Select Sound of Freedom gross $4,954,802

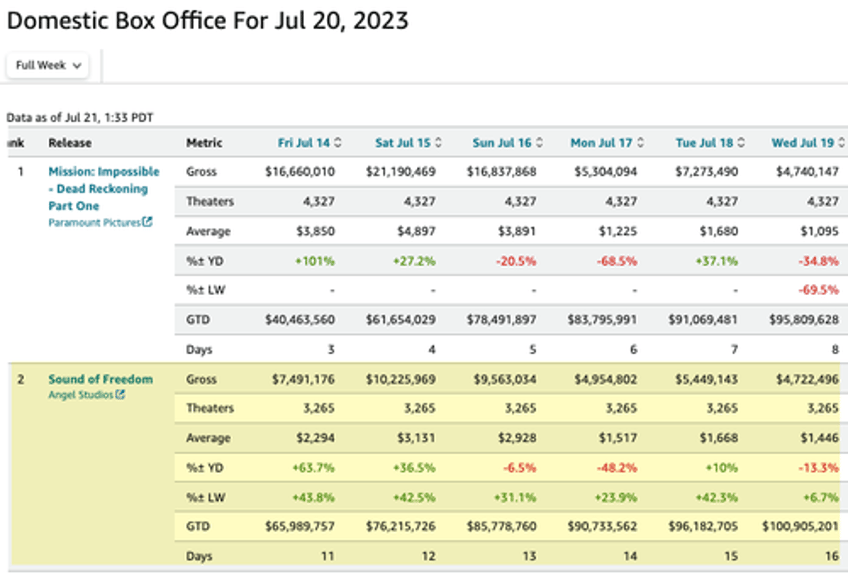click(x=605, y=379)
